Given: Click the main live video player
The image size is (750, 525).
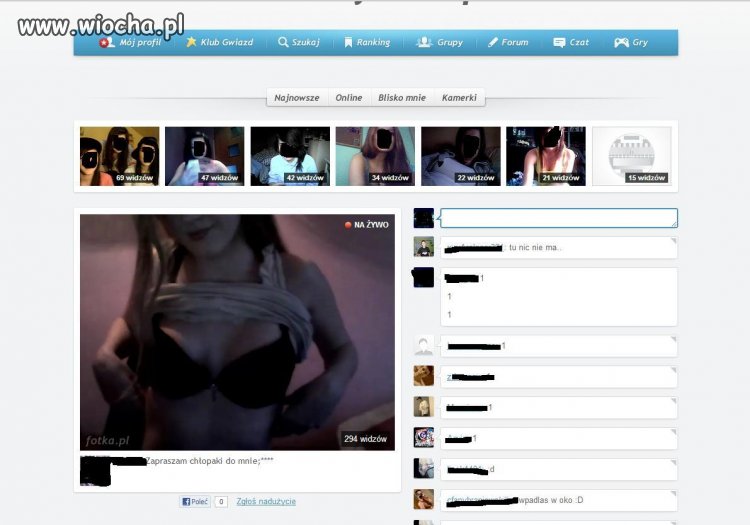Looking at the screenshot, I should pos(237,332).
